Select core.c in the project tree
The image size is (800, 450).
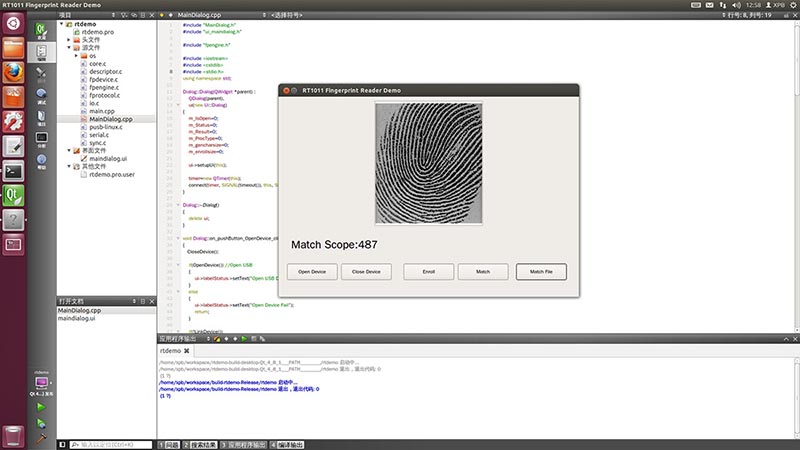point(97,64)
